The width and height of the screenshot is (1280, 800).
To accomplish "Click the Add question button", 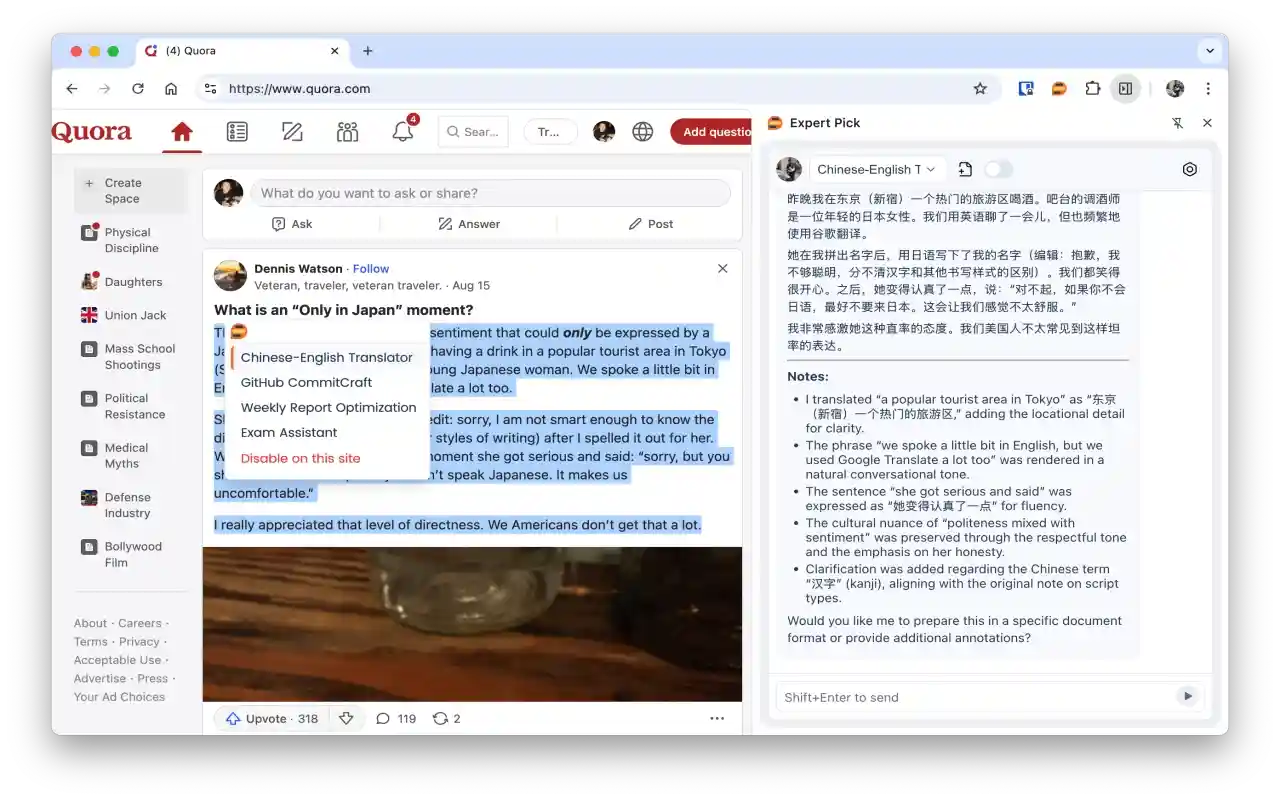I will point(712,132).
